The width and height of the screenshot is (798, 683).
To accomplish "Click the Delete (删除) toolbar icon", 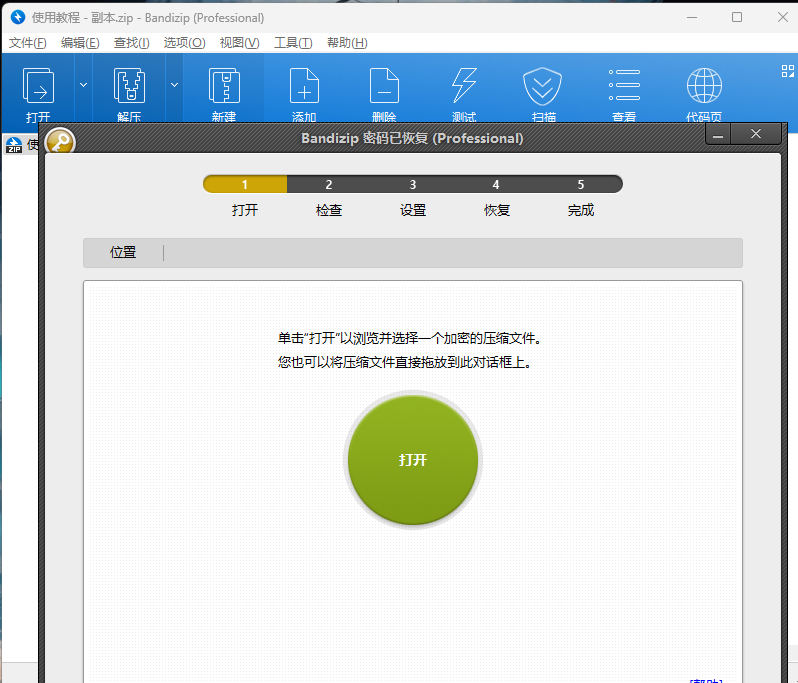I will point(384,86).
